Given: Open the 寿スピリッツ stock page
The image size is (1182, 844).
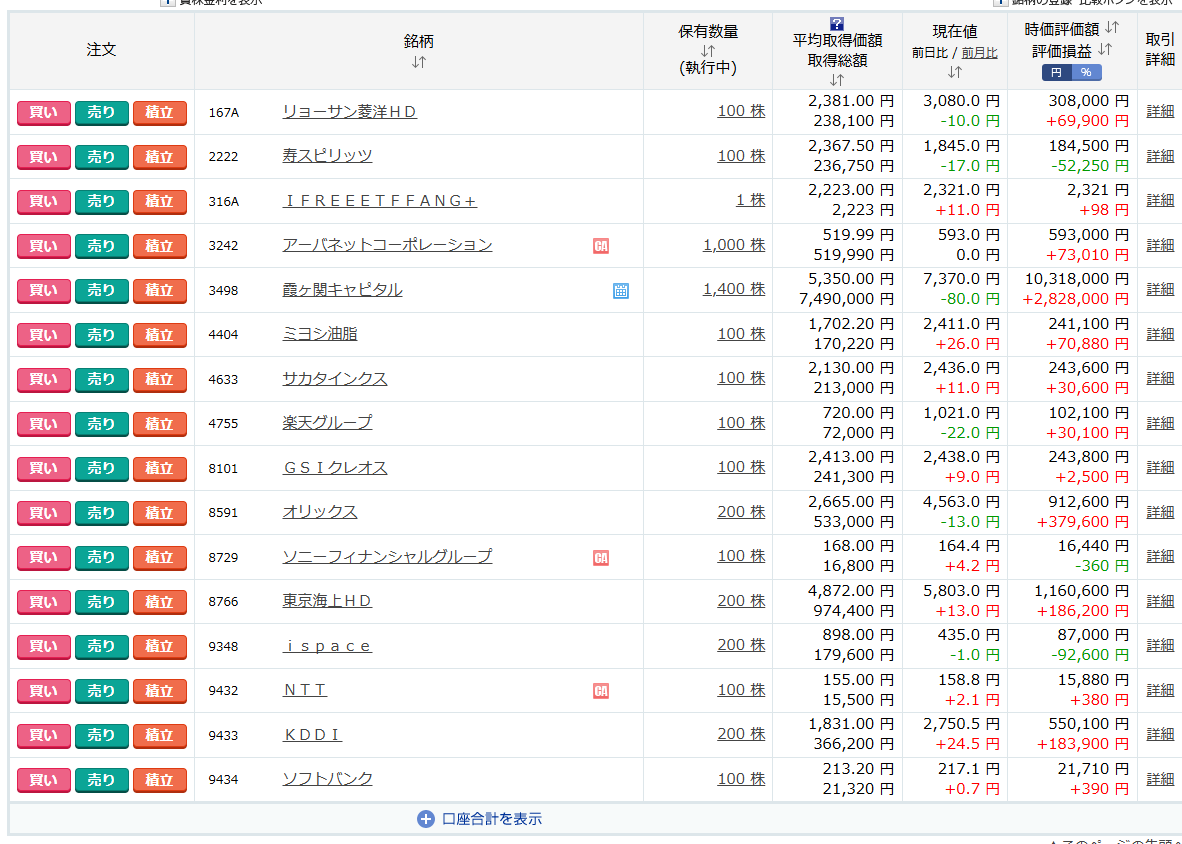Looking at the screenshot, I should (x=327, y=156).
